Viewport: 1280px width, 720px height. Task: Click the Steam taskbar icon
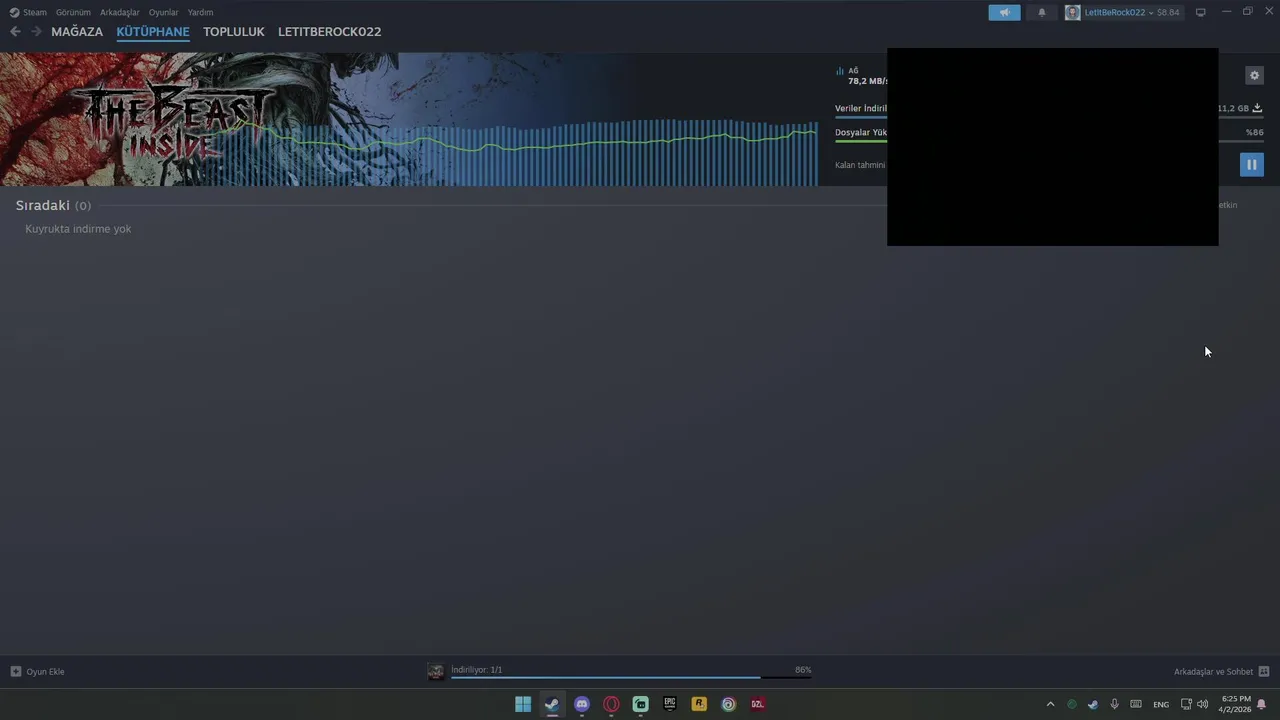[x=552, y=704]
